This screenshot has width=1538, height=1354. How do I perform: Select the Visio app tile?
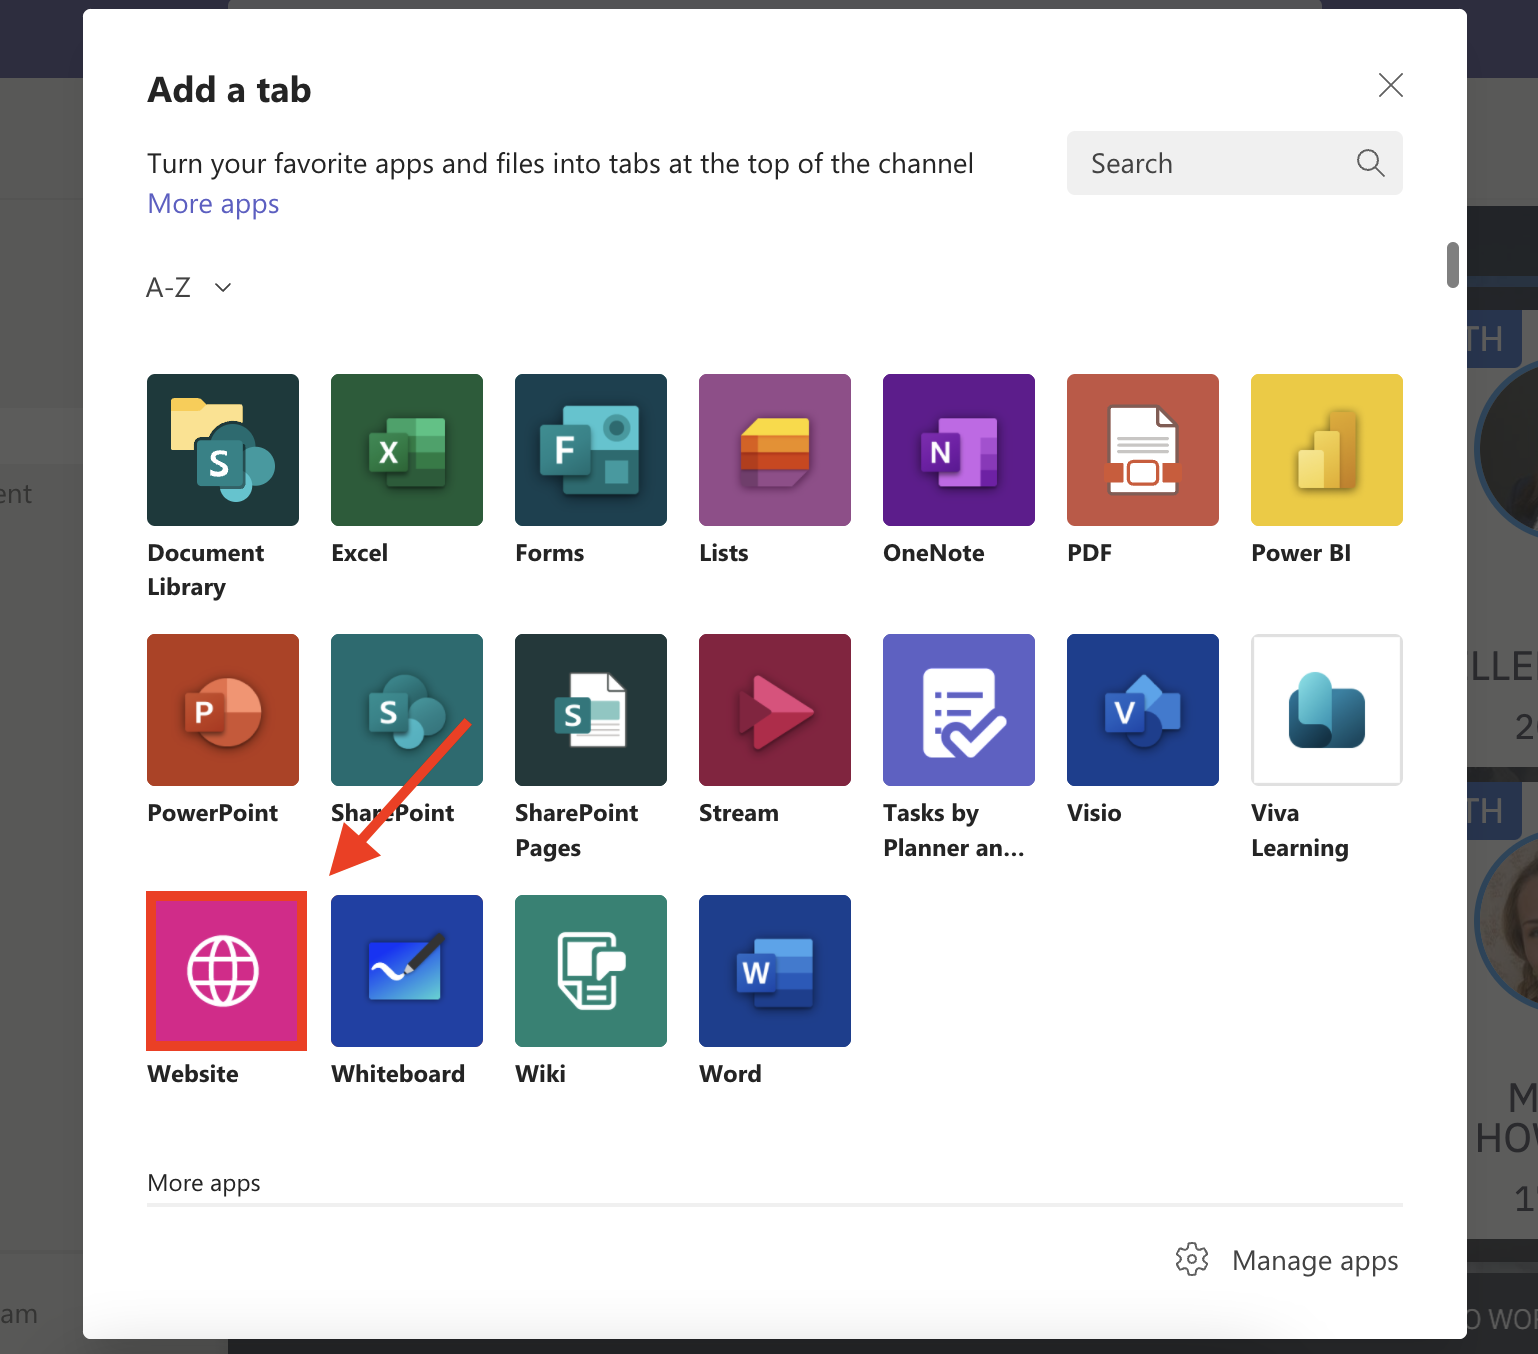pos(1143,710)
